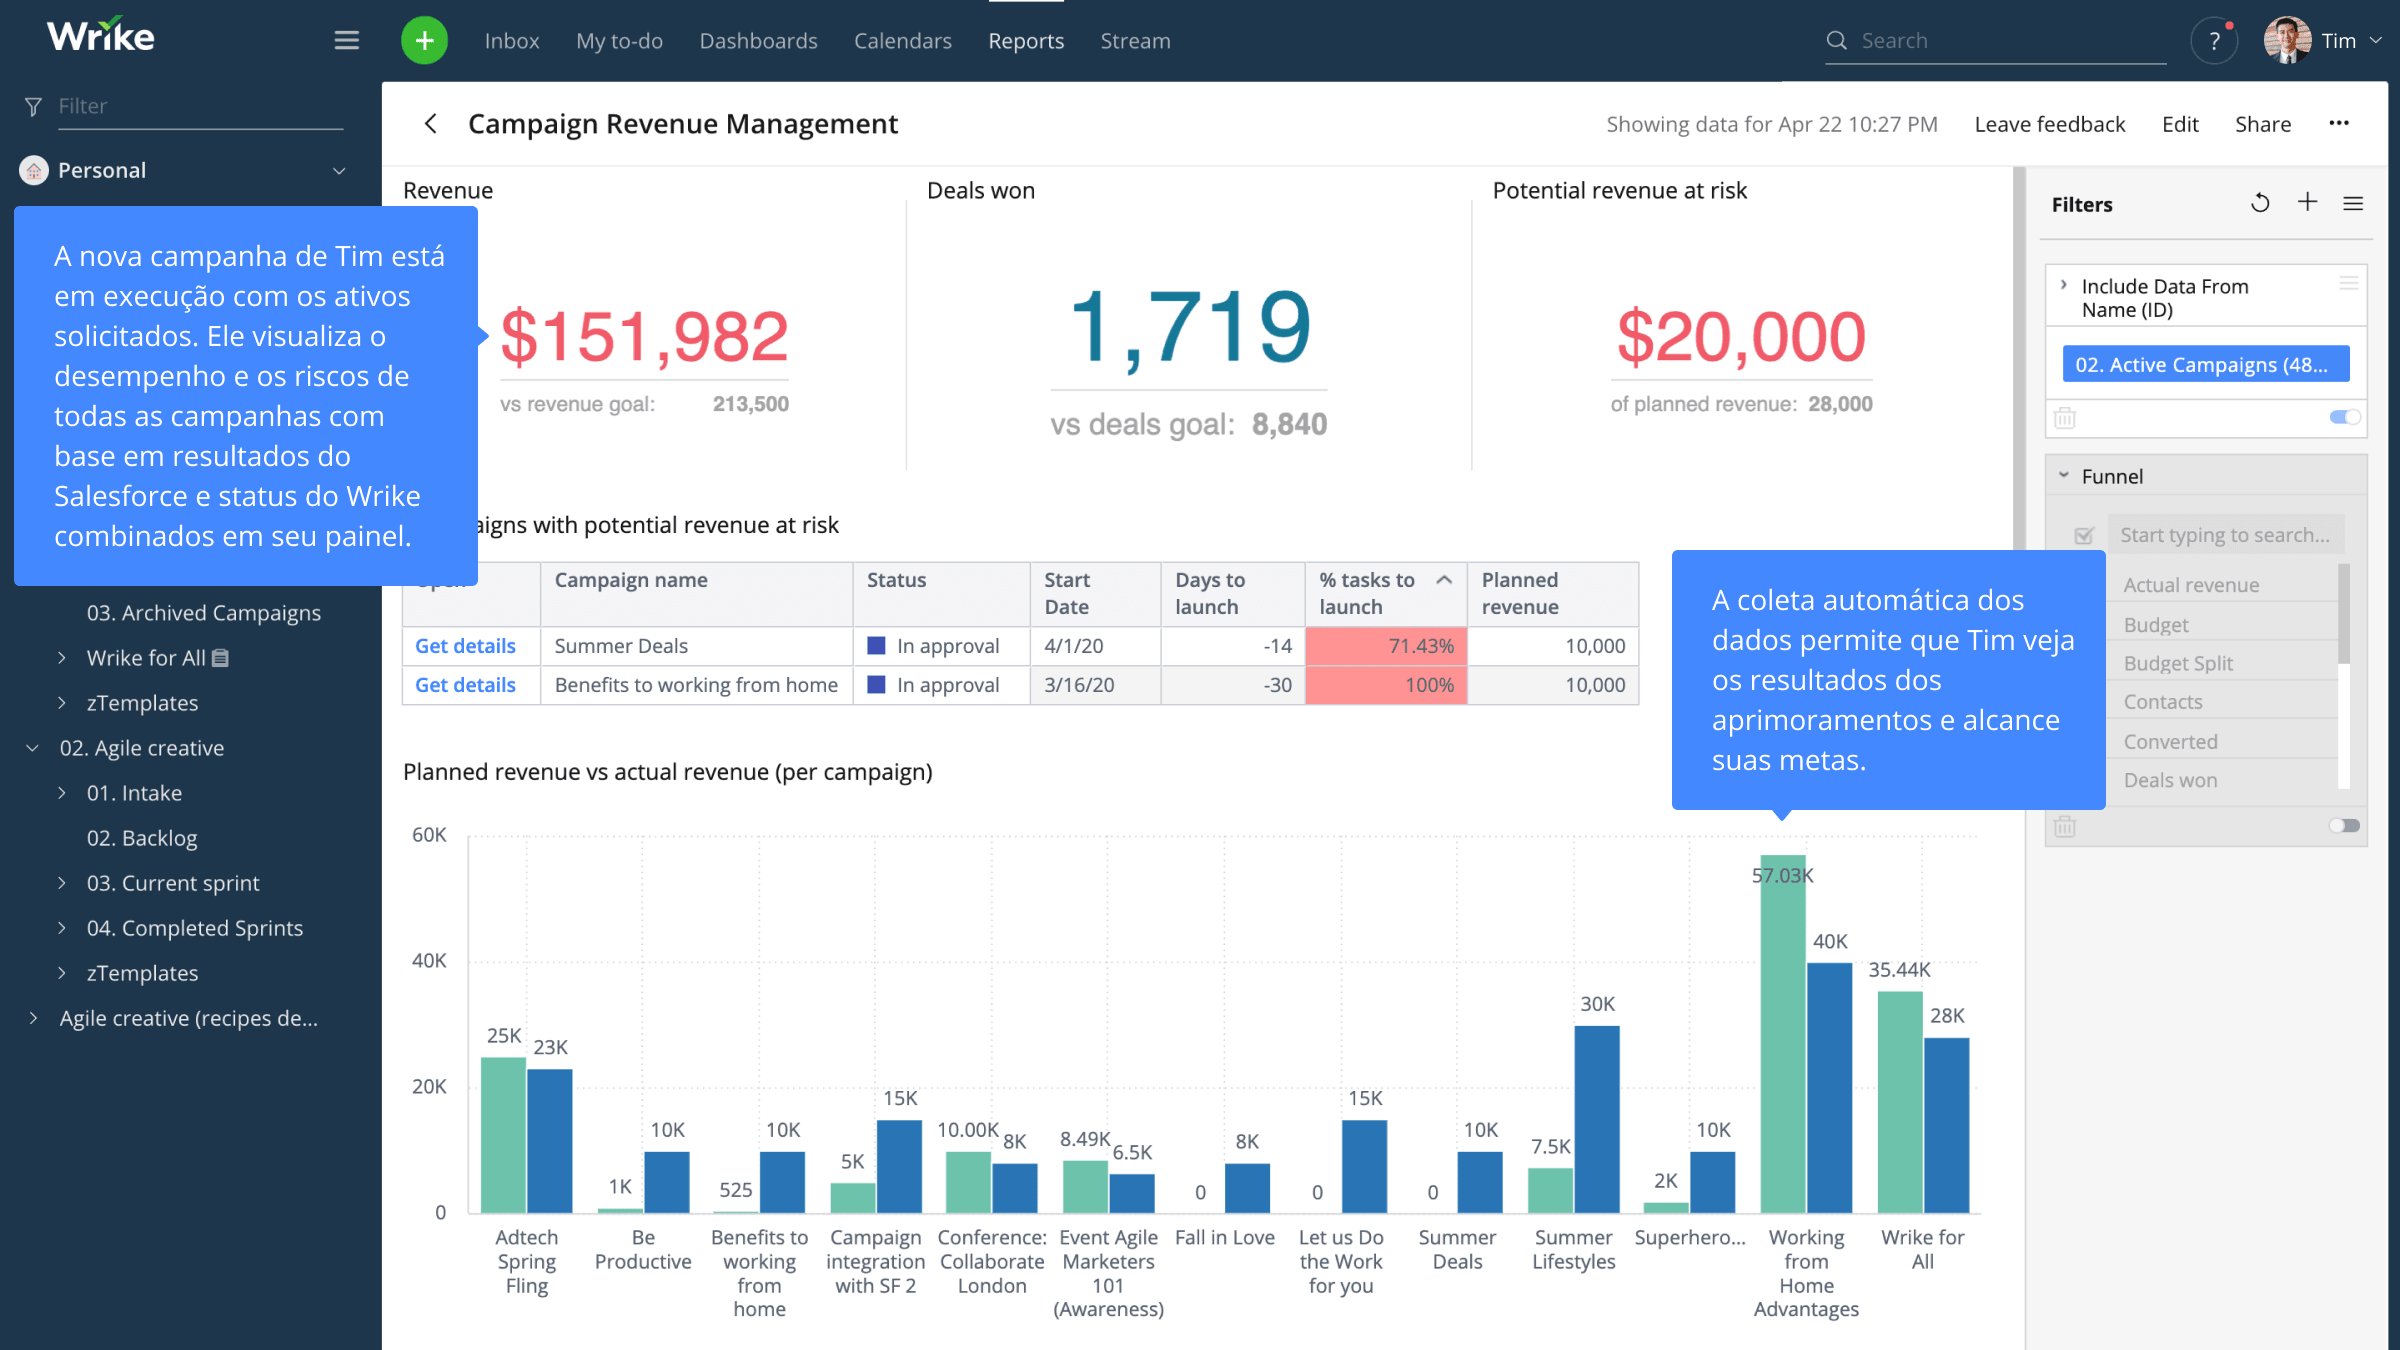The image size is (2400, 1350).
Task: Select the 02. Active Campaigns filter chip
Action: [2206, 365]
